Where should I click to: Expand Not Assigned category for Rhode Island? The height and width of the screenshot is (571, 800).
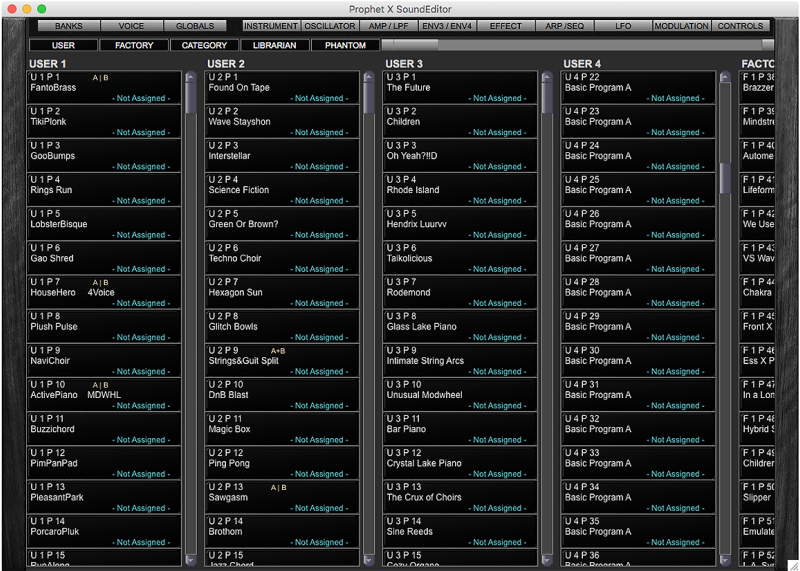[497, 201]
